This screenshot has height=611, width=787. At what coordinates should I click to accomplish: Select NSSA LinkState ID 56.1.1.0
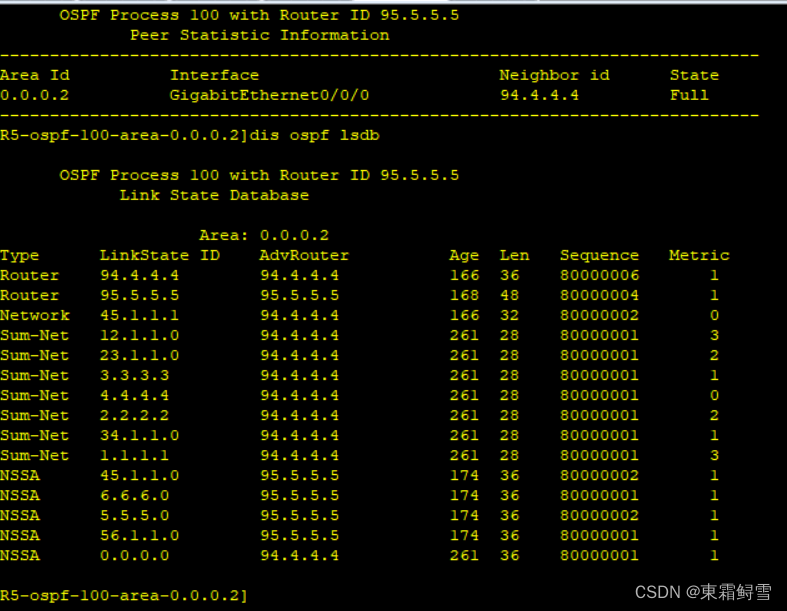pos(139,536)
